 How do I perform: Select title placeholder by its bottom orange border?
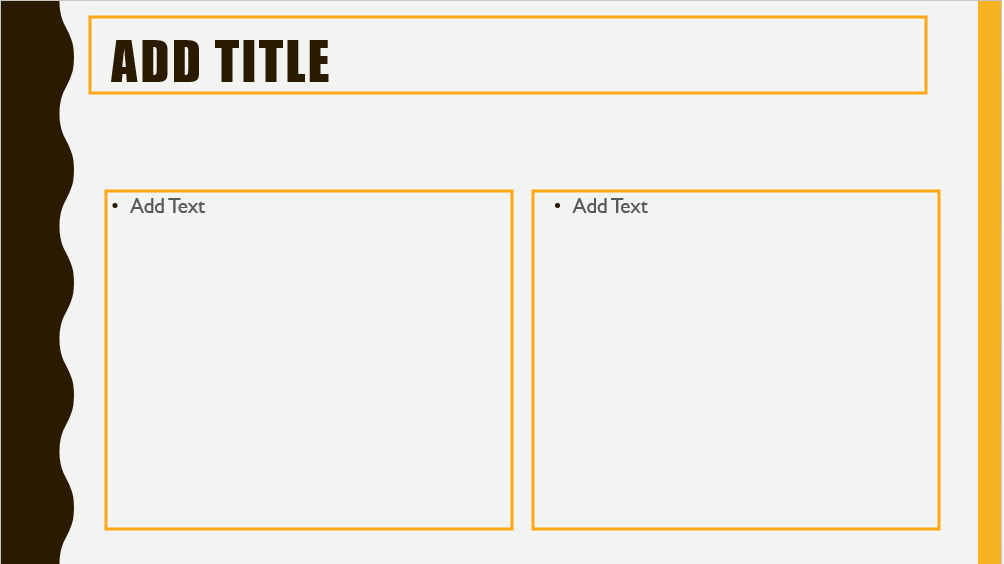point(508,93)
